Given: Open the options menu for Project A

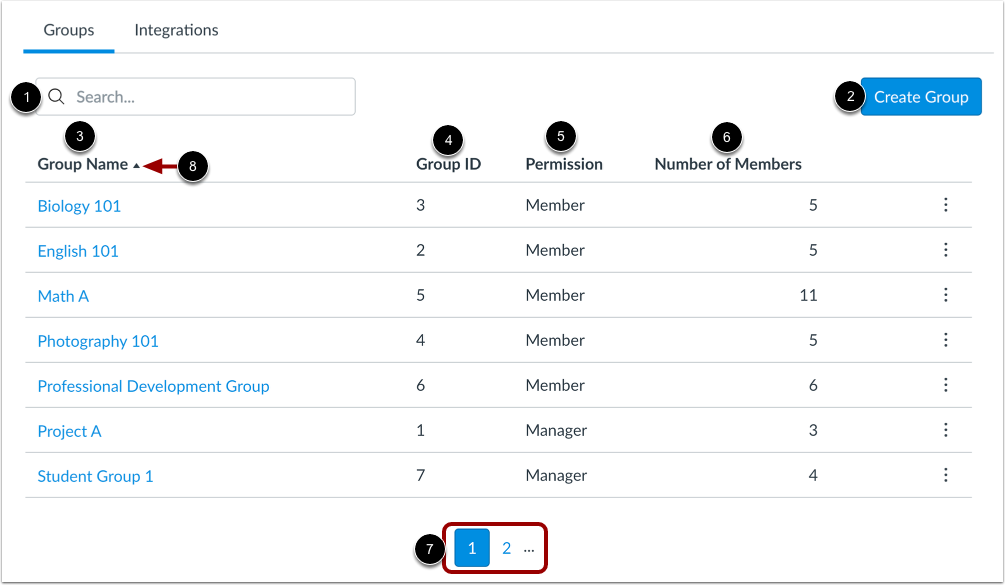Looking at the screenshot, I should click(x=946, y=430).
